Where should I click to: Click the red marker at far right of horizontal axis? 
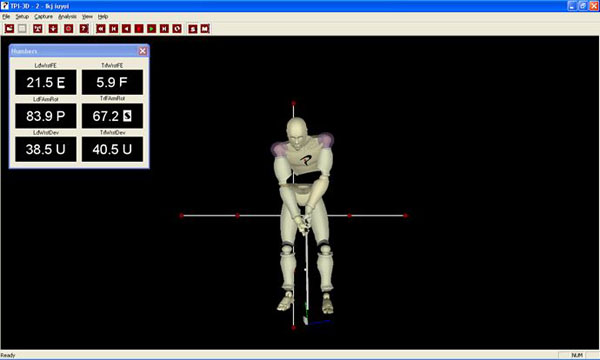(x=406, y=216)
